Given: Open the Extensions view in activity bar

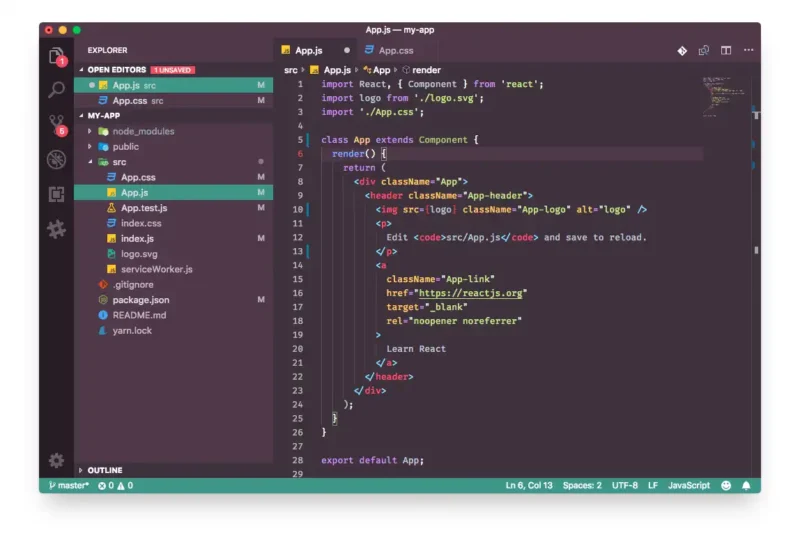Looking at the screenshot, I should click(57, 194).
